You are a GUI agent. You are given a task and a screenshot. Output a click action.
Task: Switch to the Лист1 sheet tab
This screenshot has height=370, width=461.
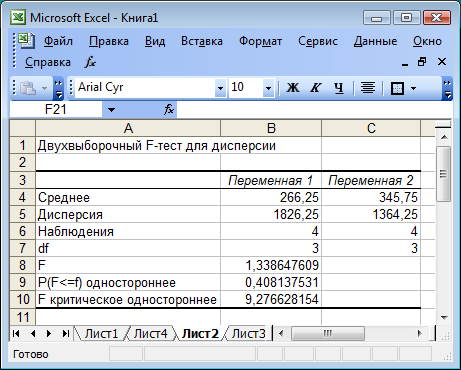coord(101,333)
